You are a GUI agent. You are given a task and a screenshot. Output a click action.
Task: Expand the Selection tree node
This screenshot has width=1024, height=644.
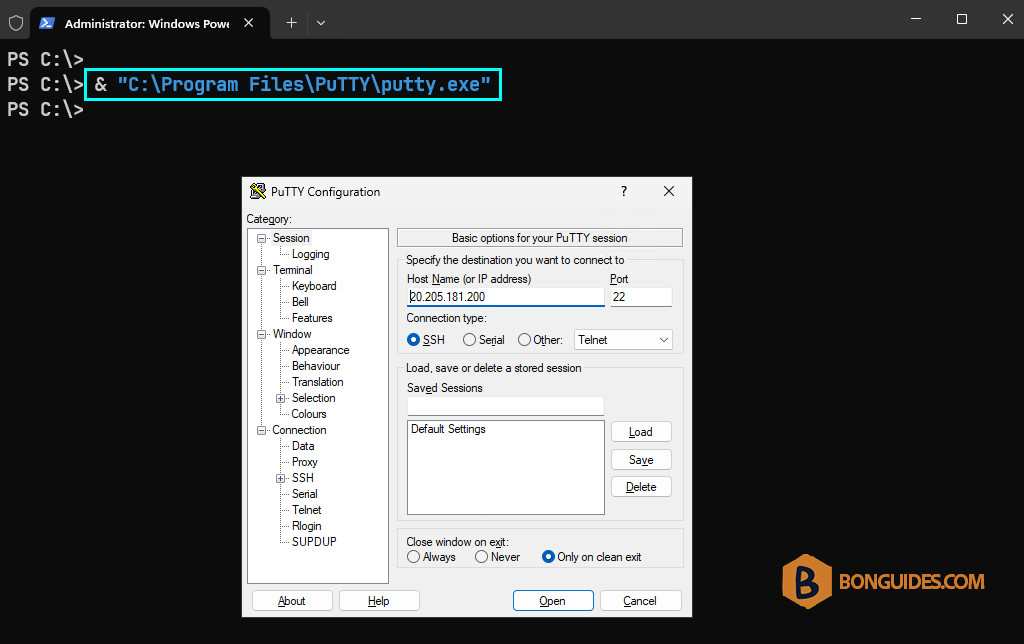click(280, 398)
